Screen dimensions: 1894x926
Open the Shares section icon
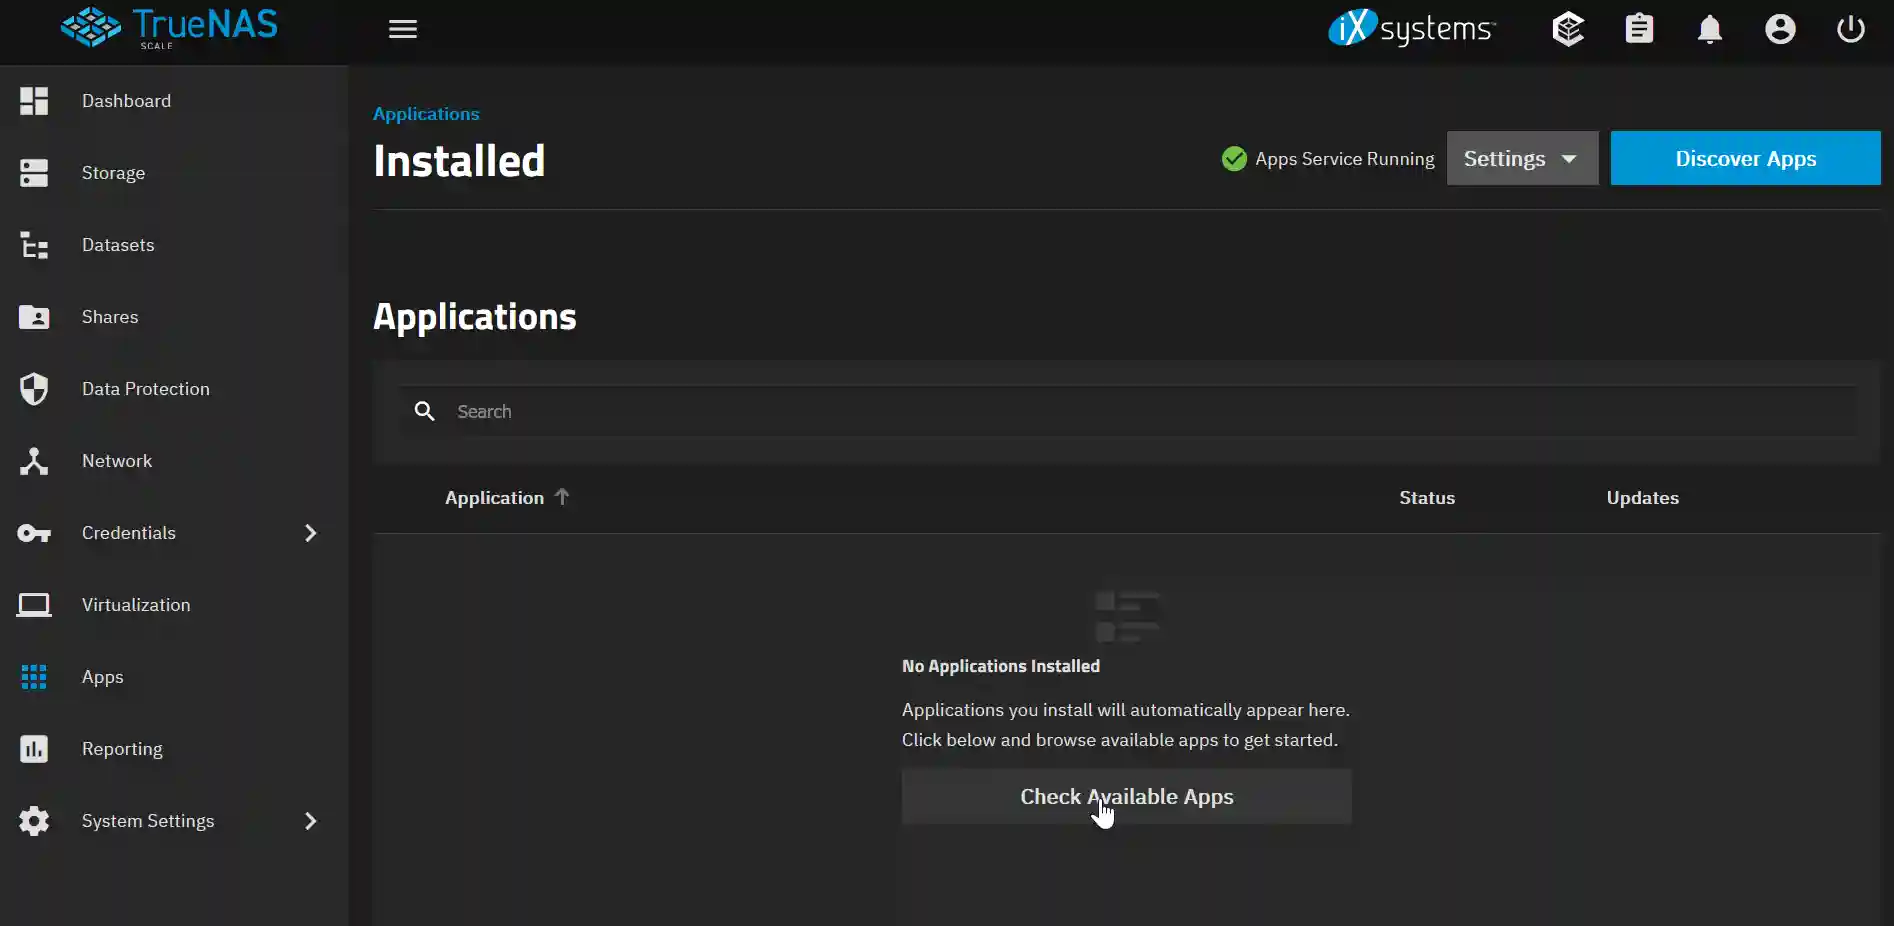[35, 317]
